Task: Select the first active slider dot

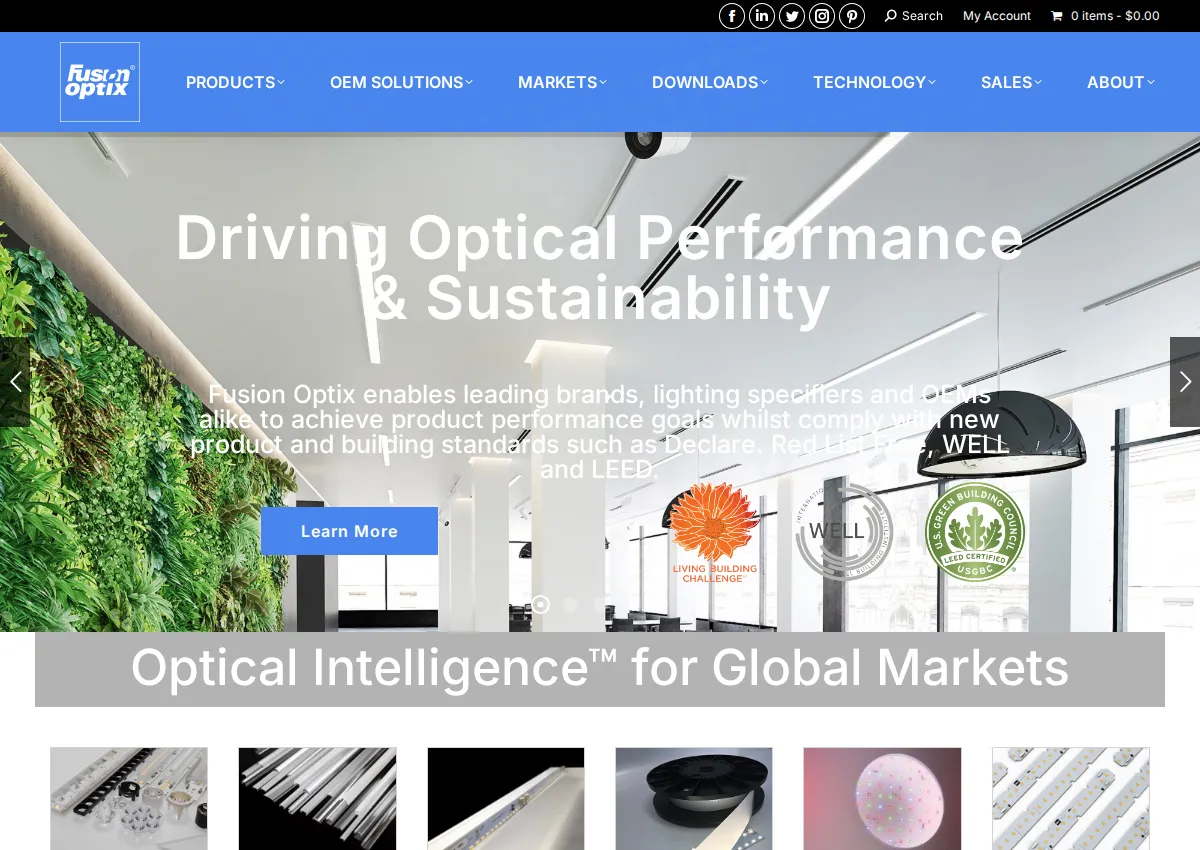Action: [x=540, y=604]
